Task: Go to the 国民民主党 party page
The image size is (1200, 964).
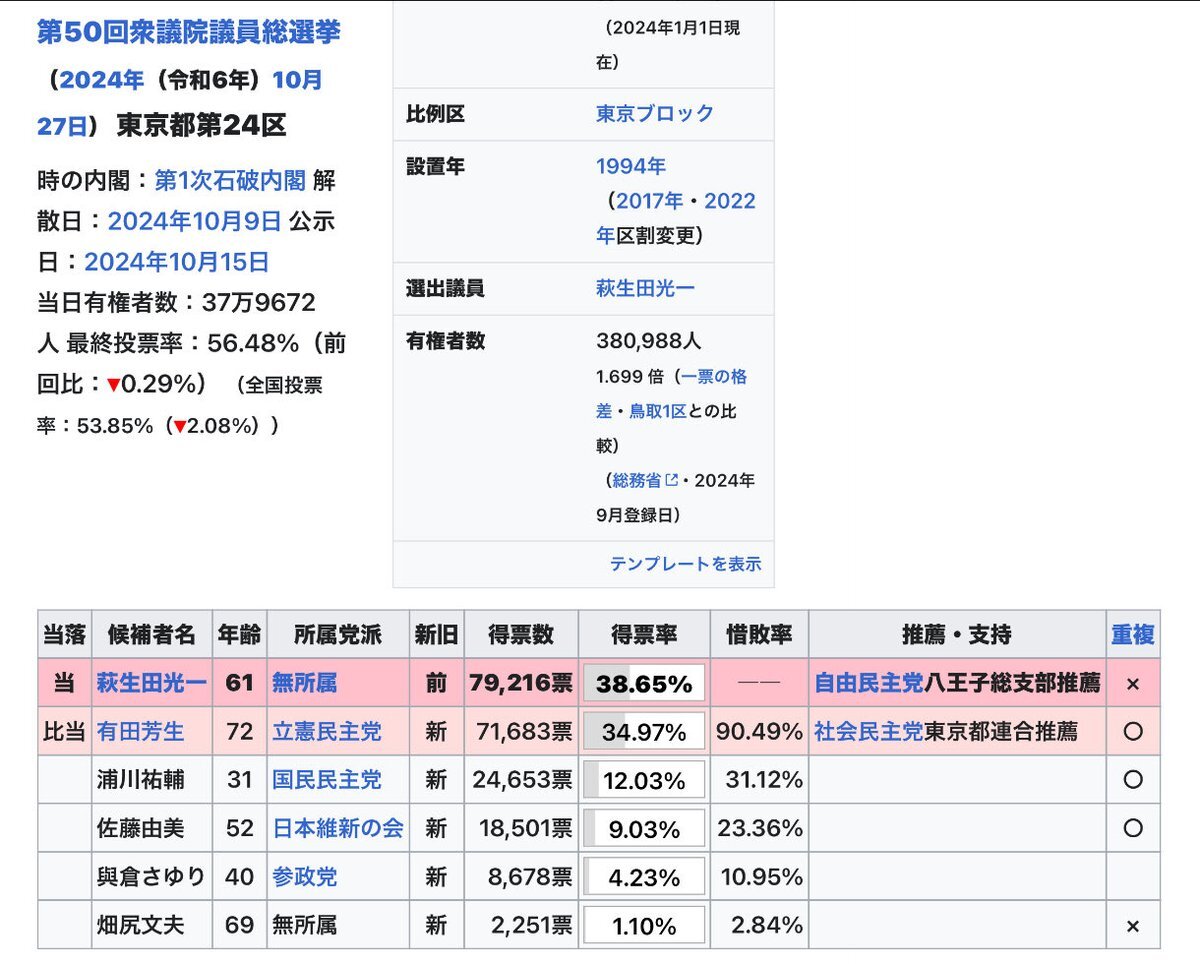Action: click(327, 780)
